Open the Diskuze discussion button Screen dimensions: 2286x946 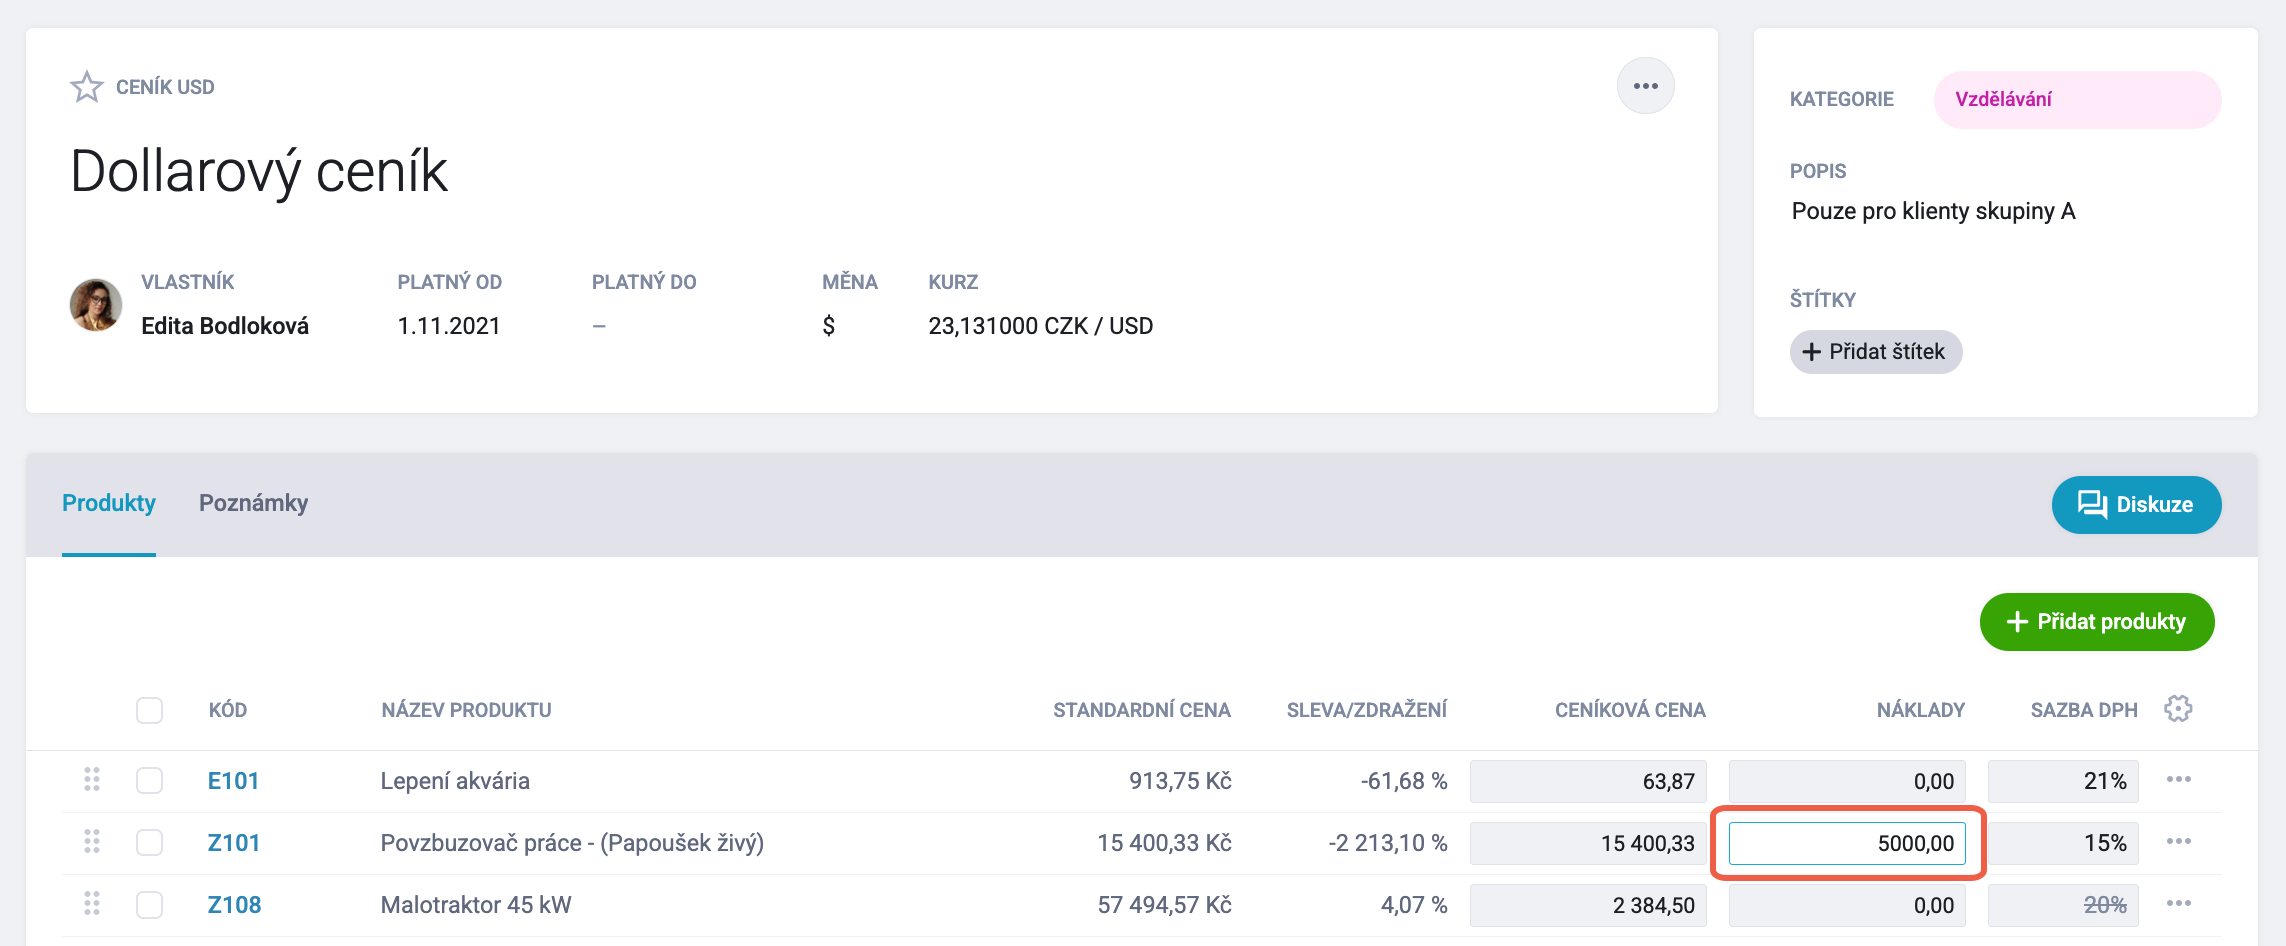click(x=2136, y=505)
